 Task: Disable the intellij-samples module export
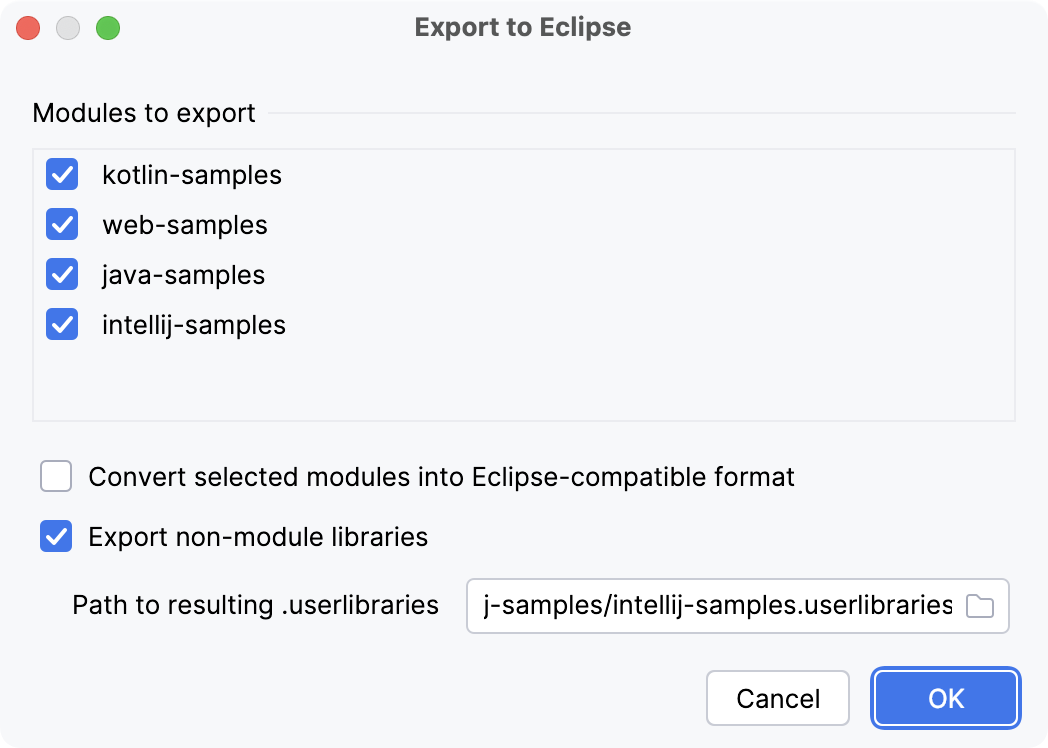point(61,325)
